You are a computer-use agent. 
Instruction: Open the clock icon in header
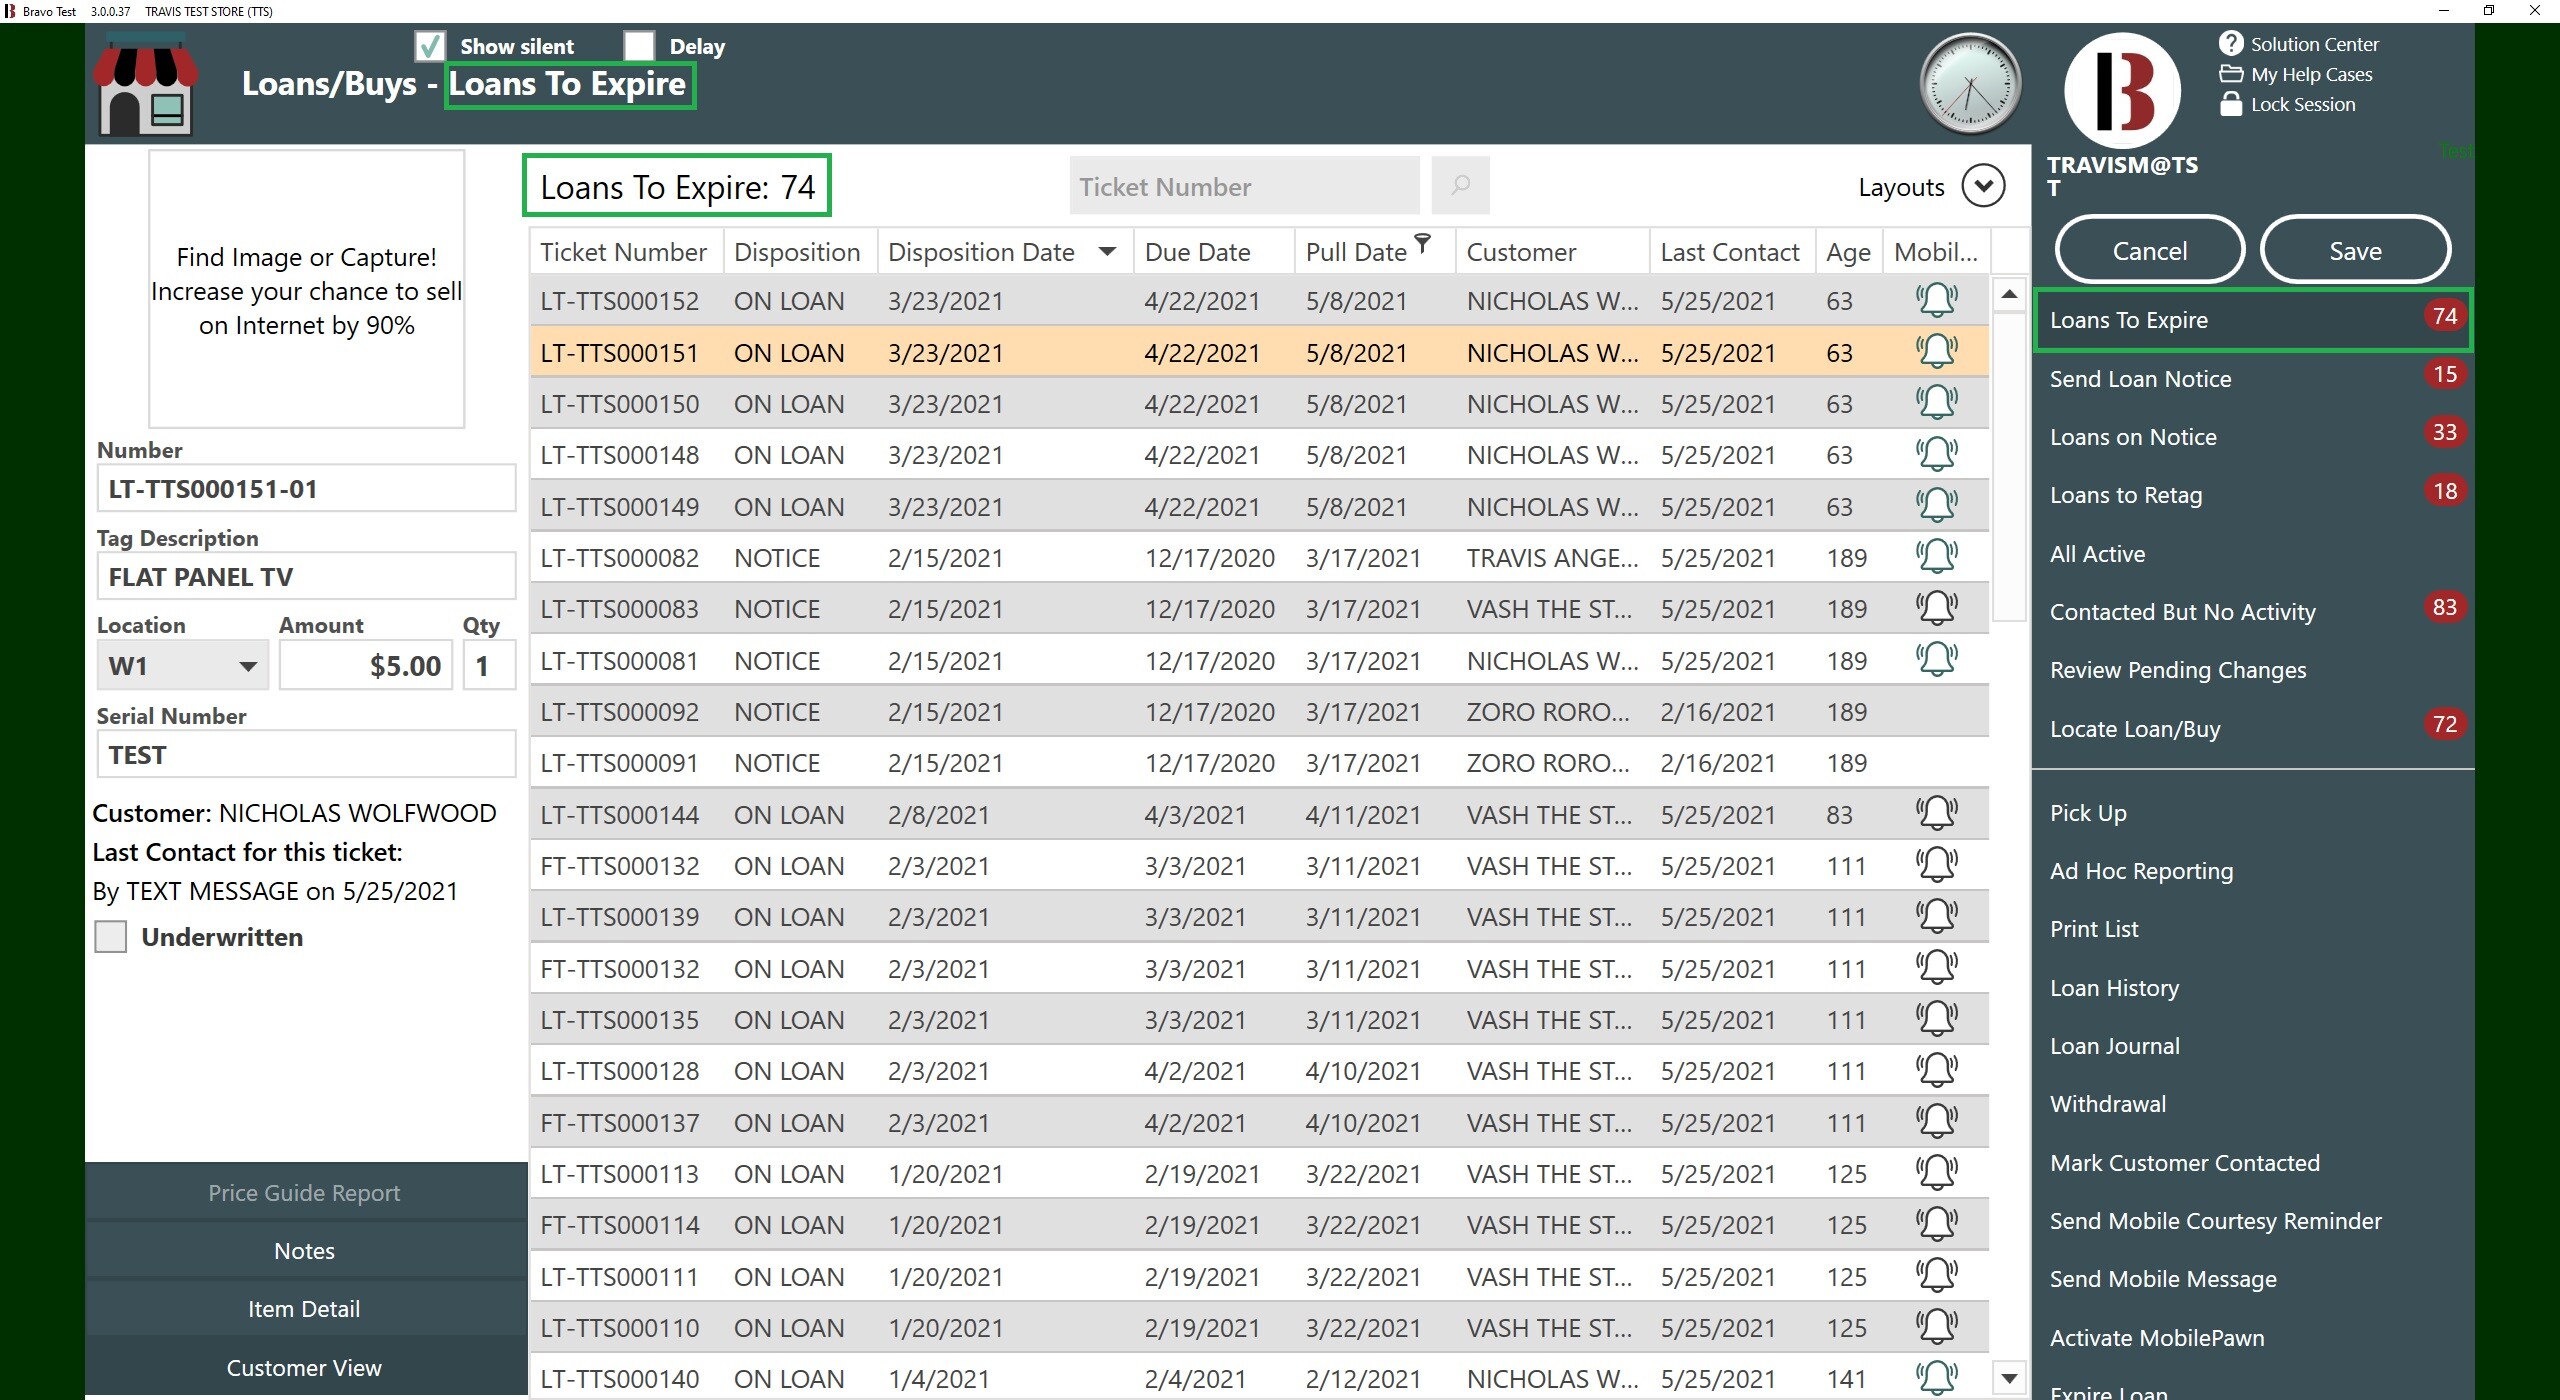pos(1970,84)
